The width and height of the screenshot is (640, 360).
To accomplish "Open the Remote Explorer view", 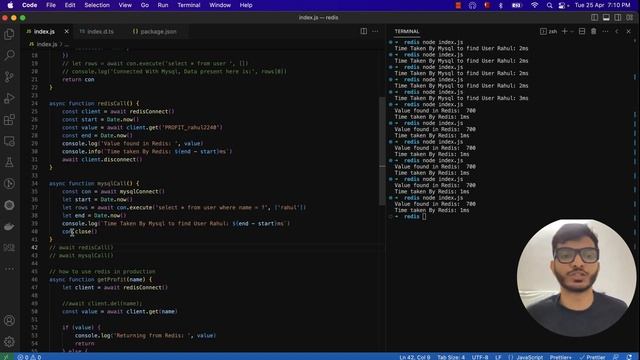I will click(x=9, y=141).
